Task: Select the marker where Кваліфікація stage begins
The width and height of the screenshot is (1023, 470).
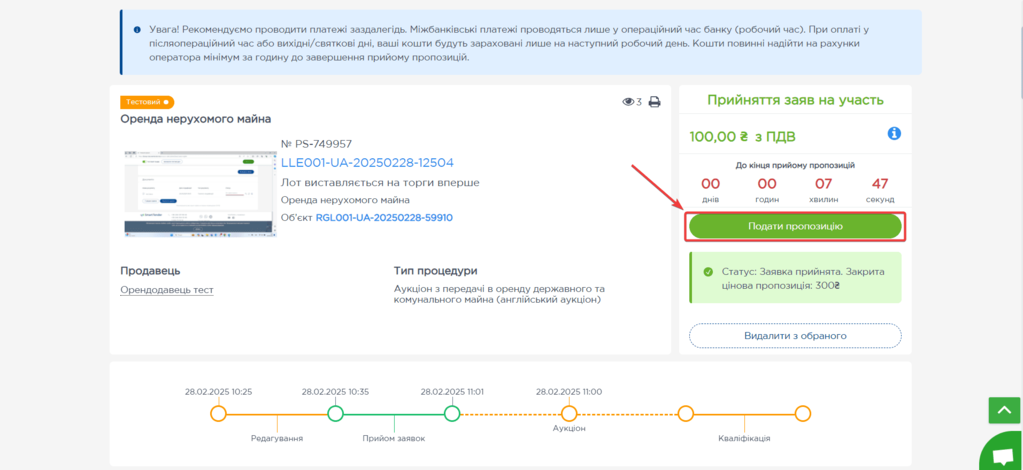Action: coord(685,413)
